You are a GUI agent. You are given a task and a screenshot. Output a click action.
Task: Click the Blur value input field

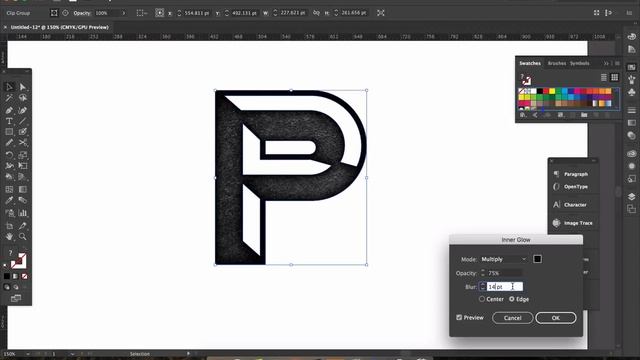[504, 287]
